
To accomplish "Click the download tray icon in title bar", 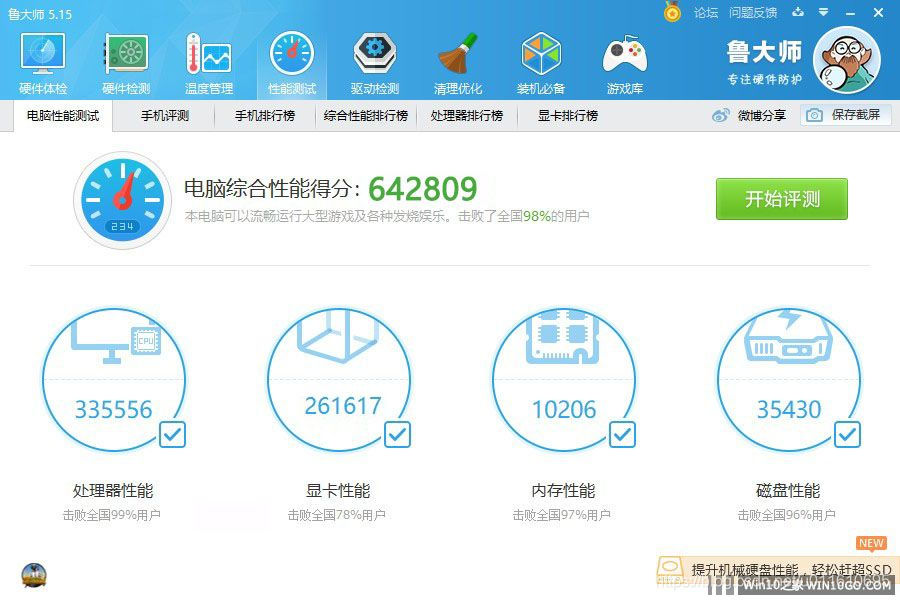I will 798,12.
